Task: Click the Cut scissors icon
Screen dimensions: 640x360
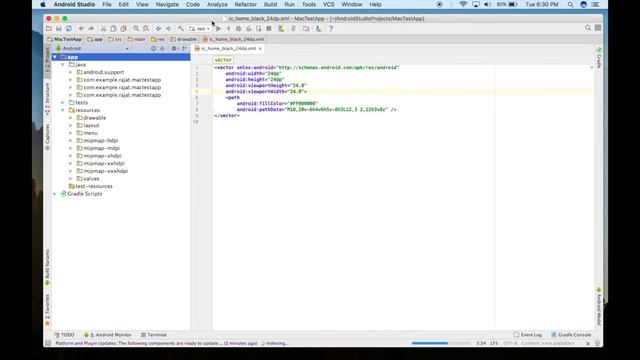Action: [103, 29]
